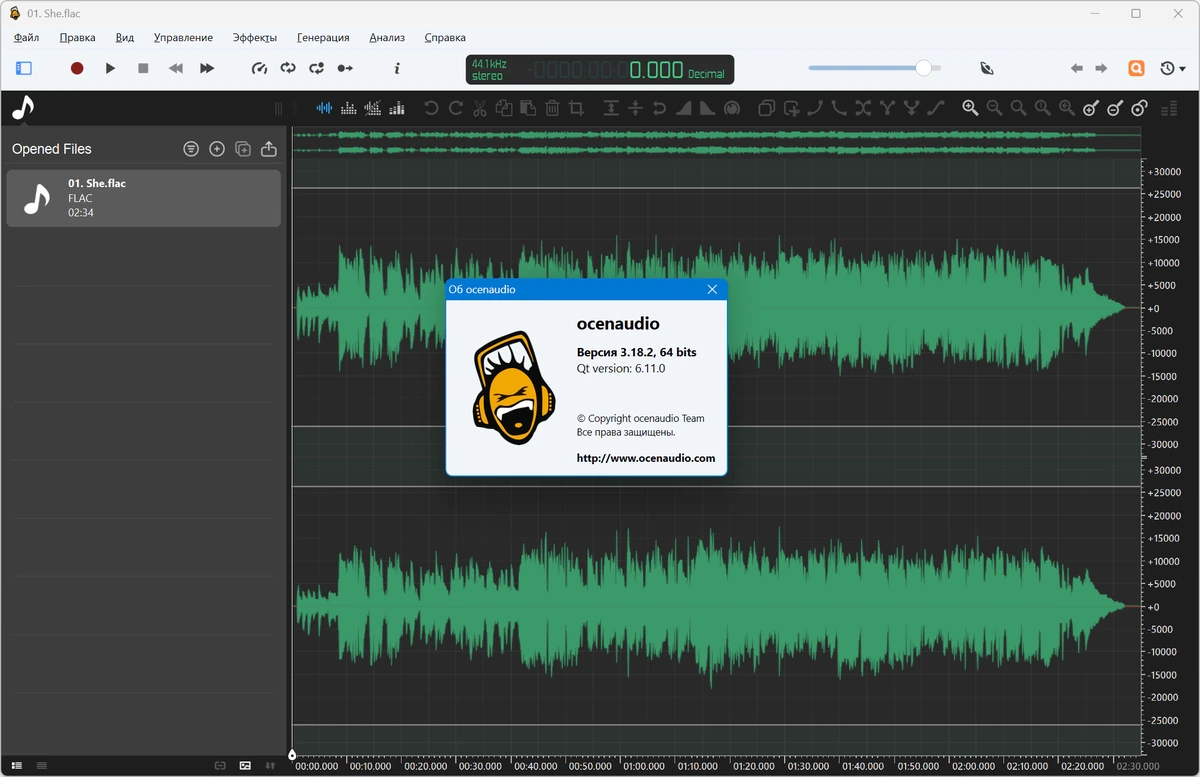The width and height of the screenshot is (1200, 777).
Task: Click the Undo icon
Action: coord(431,108)
